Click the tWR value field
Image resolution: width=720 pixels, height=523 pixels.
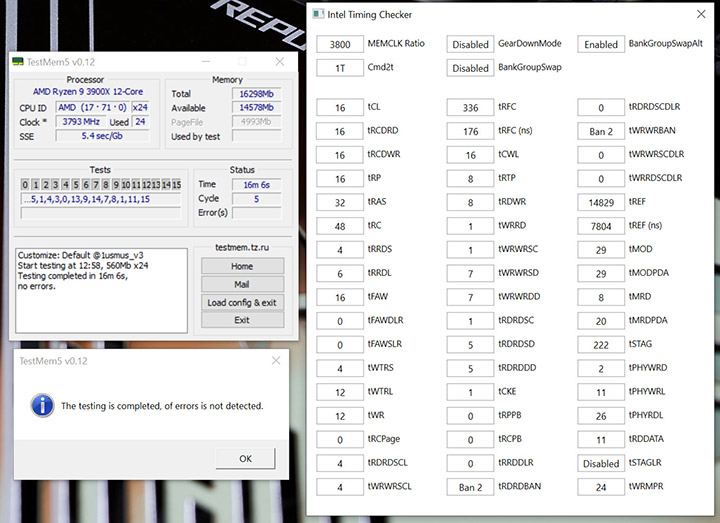click(x=340, y=416)
